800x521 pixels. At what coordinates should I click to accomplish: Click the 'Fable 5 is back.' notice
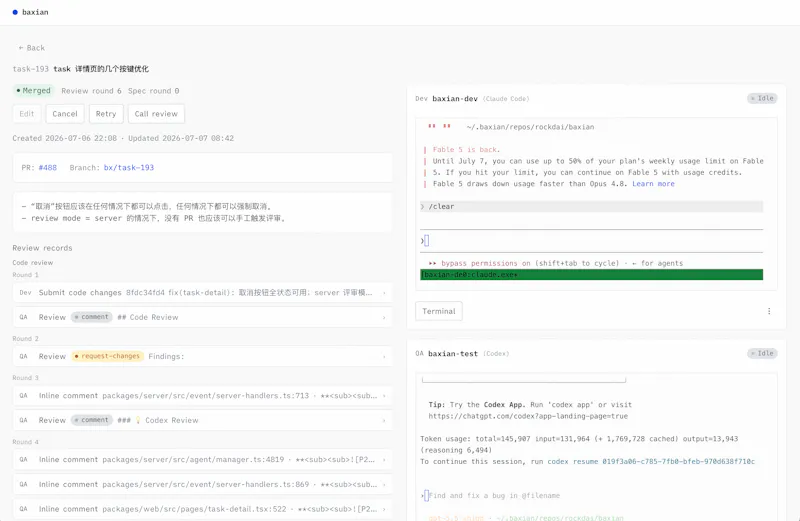tap(466, 150)
